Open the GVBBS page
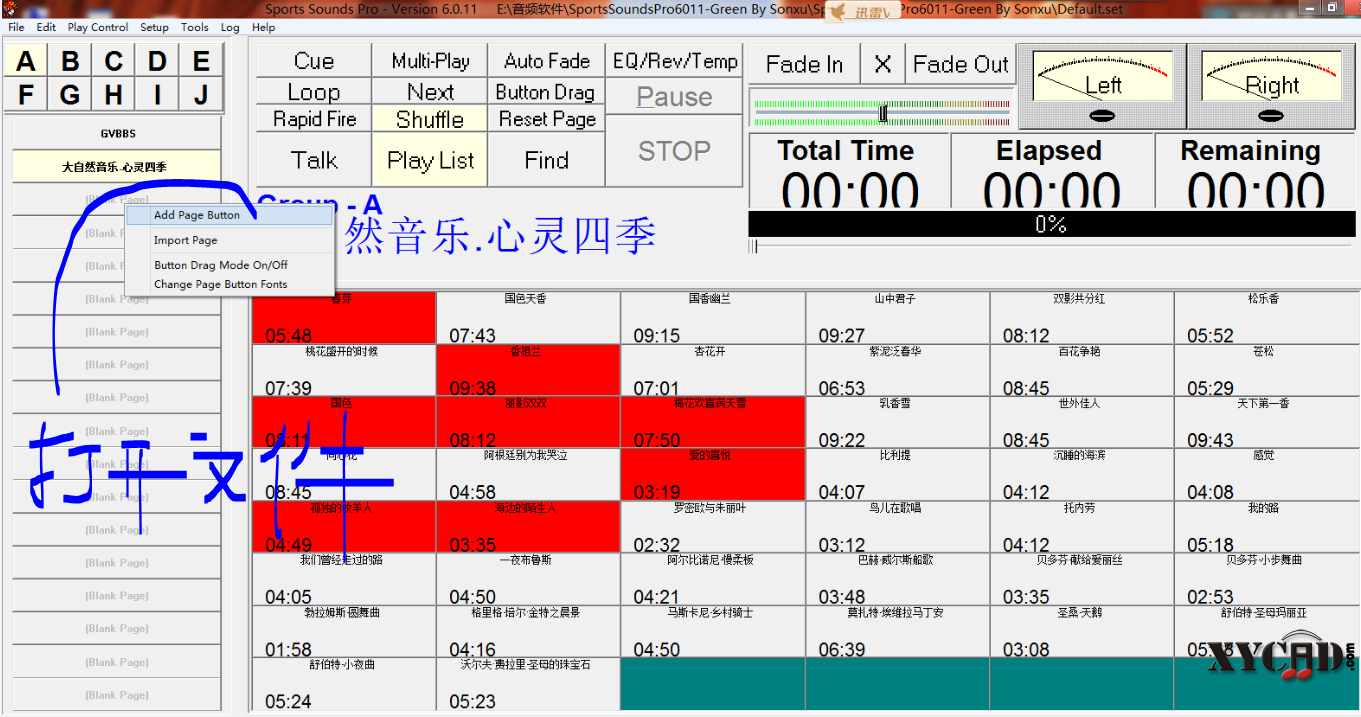 (x=117, y=134)
